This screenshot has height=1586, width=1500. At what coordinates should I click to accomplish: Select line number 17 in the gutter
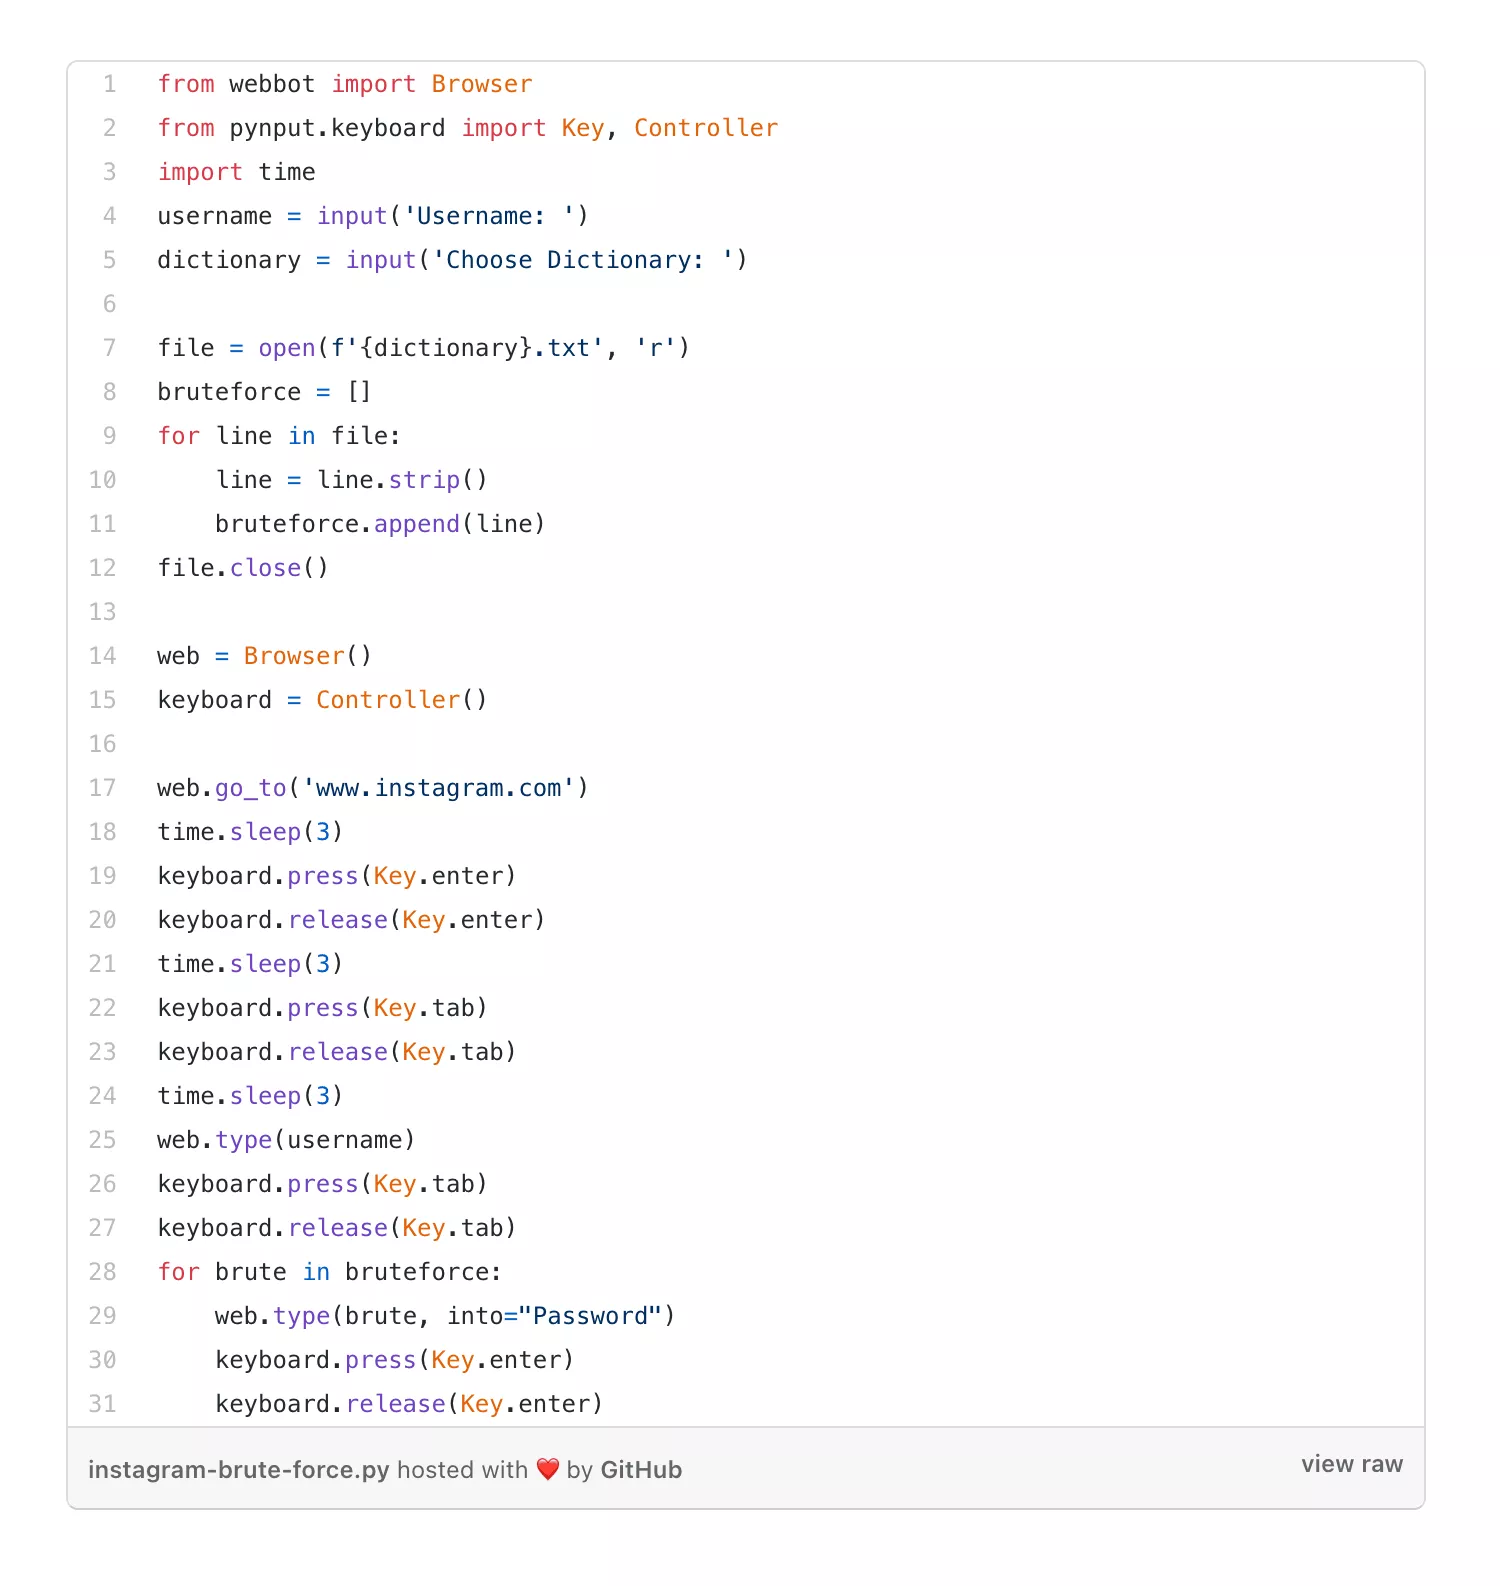click(102, 788)
